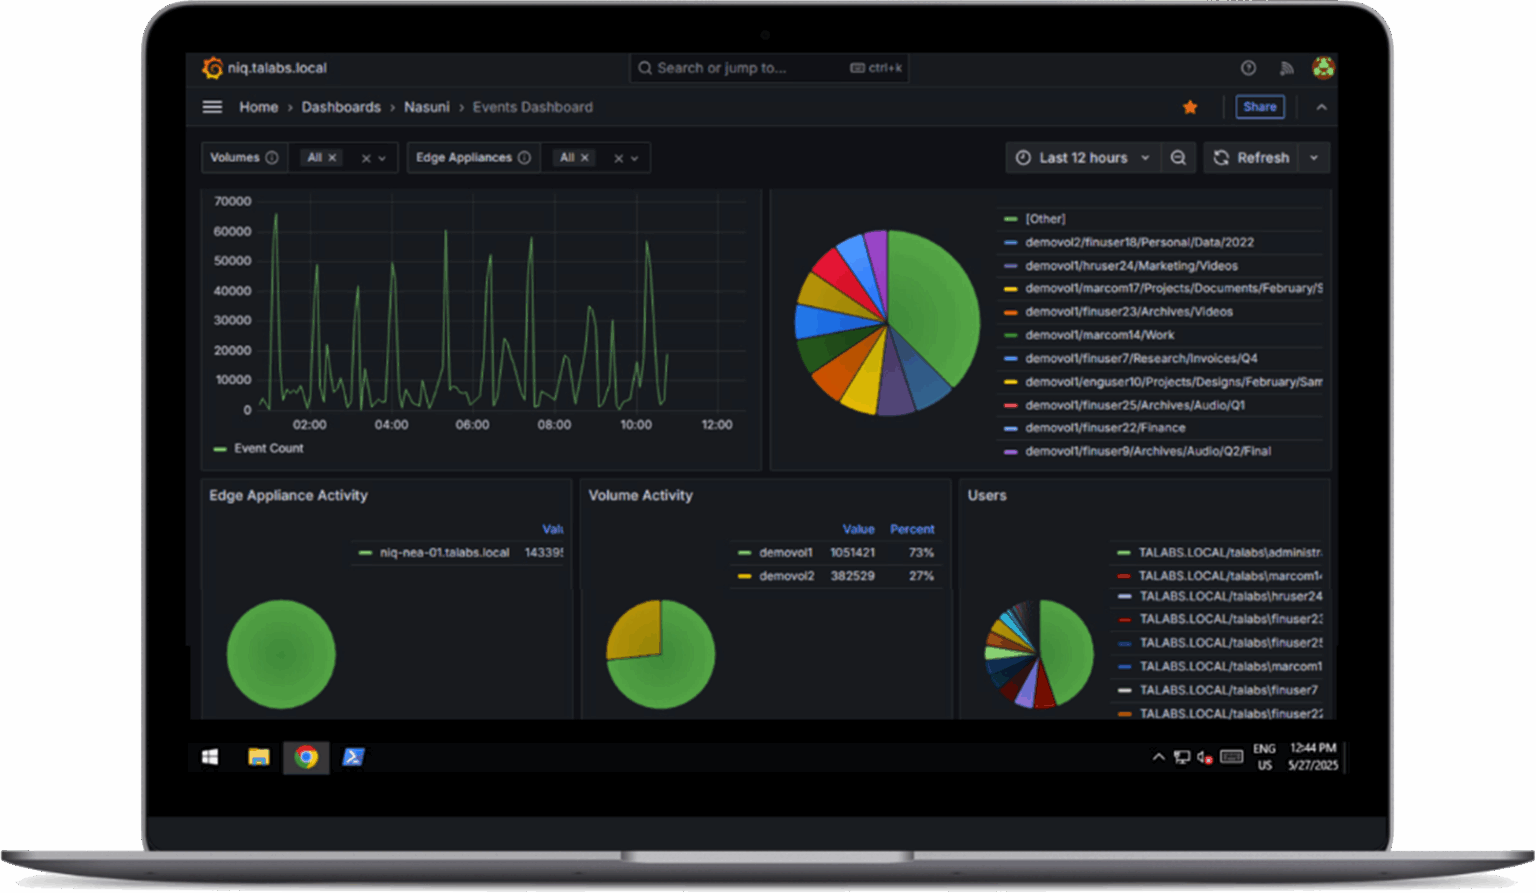The width and height of the screenshot is (1536, 893).
Task: Click the news feed icon beside help
Action: point(1287,67)
